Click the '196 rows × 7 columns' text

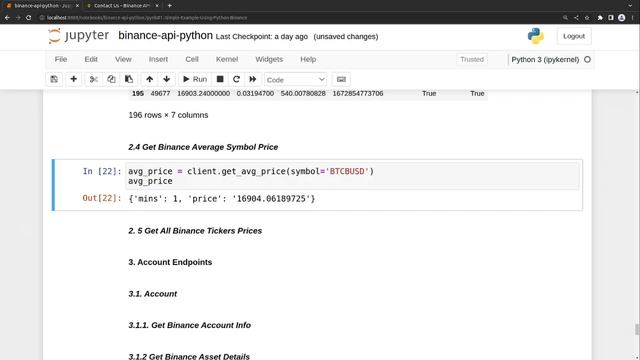168,115
